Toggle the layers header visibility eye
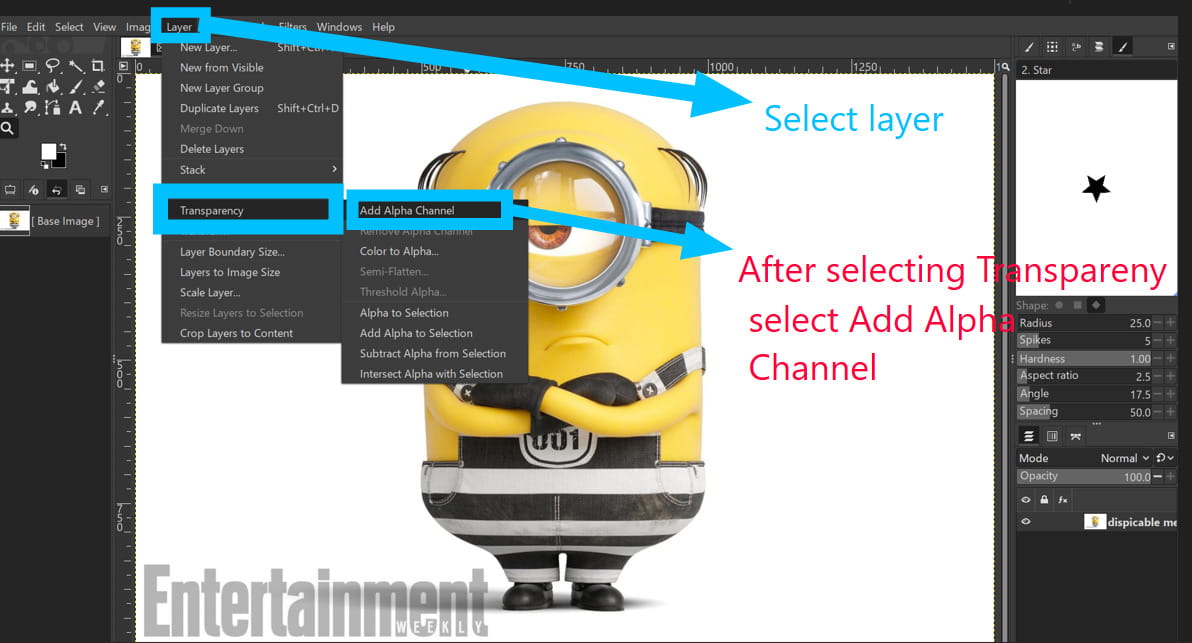This screenshot has width=1192, height=643. [1026, 499]
